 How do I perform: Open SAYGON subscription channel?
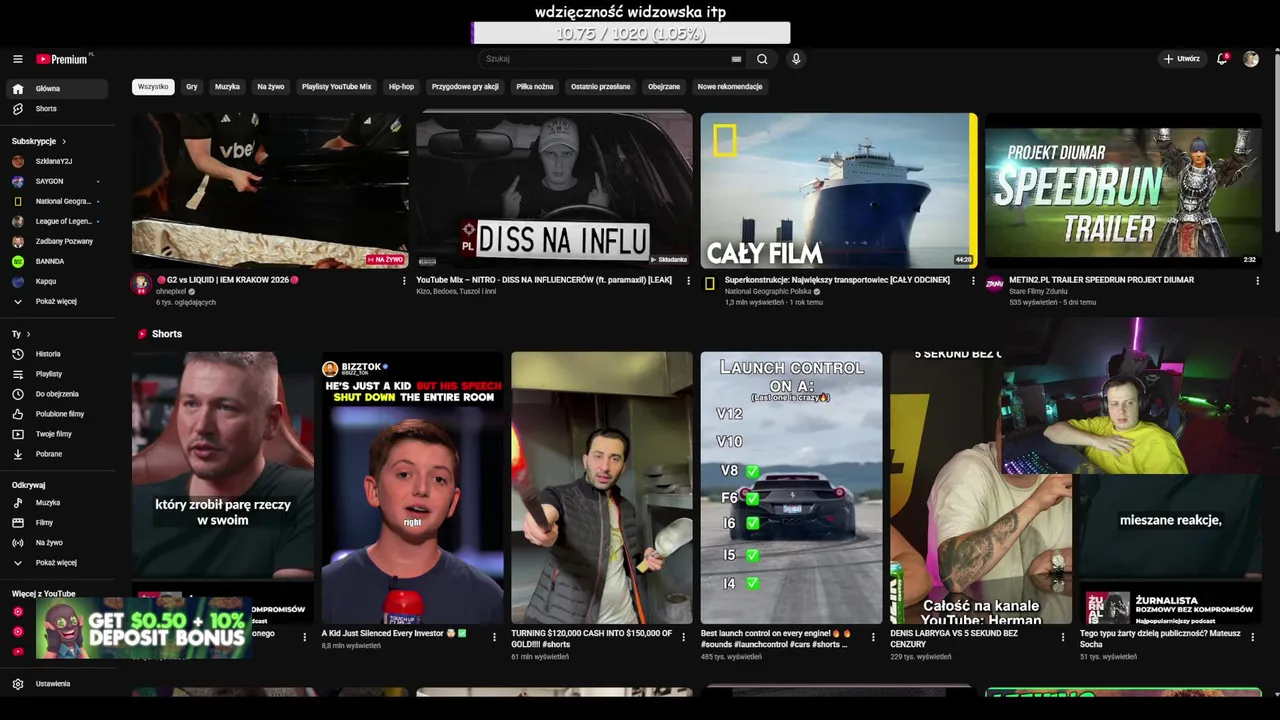(58, 181)
